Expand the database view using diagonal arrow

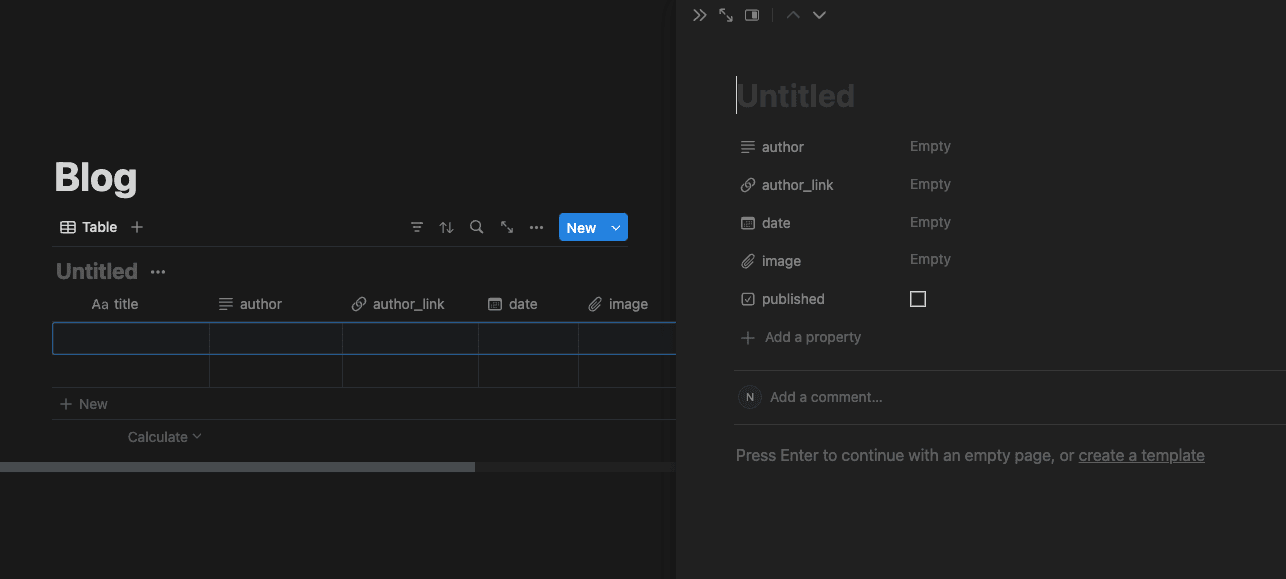click(506, 227)
